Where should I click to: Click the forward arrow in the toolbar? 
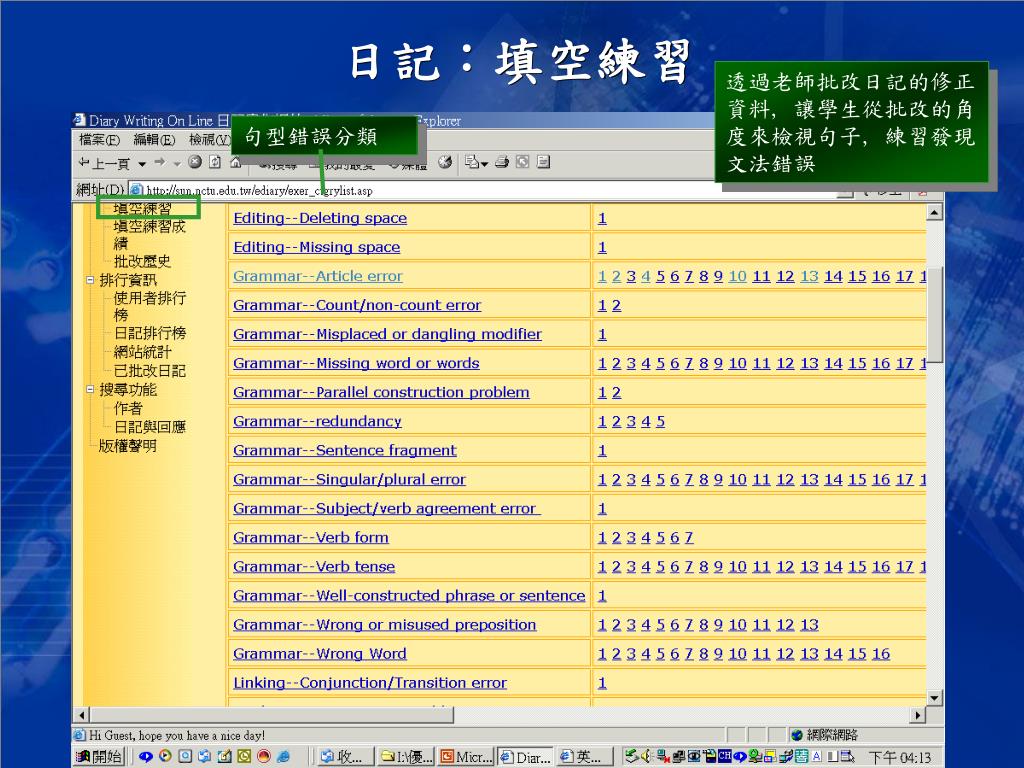point(160,162)
